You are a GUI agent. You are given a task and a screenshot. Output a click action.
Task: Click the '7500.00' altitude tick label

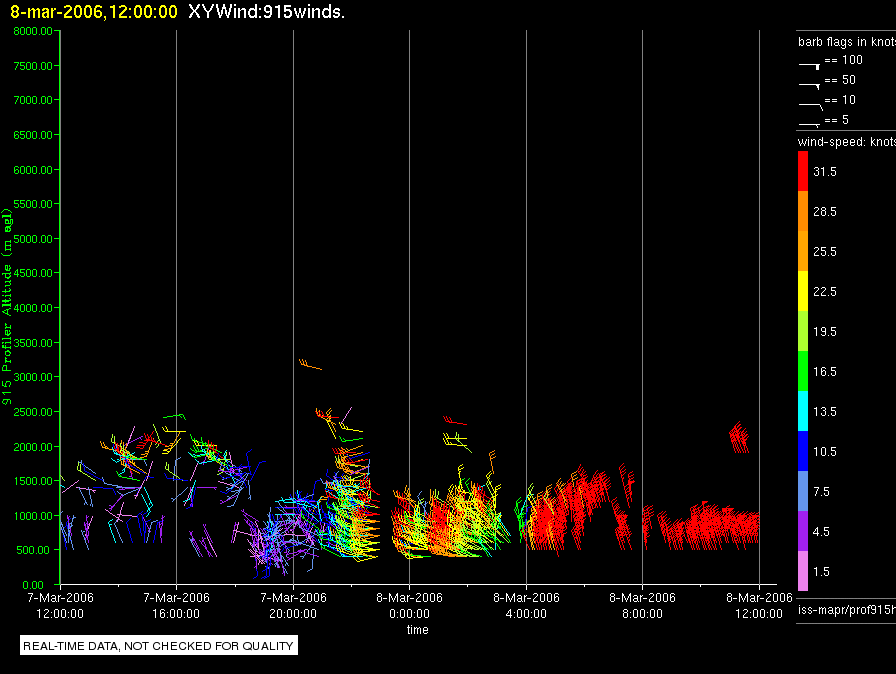point(33,66)
